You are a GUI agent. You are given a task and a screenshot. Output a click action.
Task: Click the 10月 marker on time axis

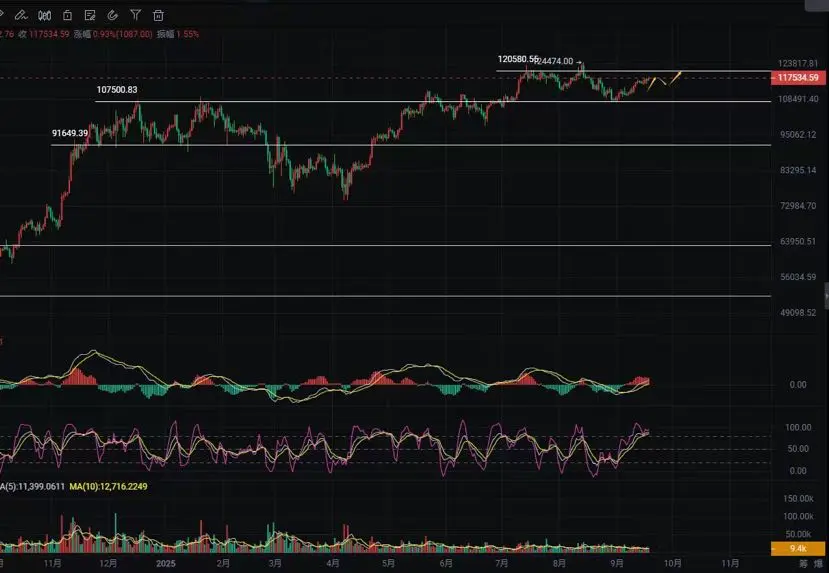pos(673,563)
